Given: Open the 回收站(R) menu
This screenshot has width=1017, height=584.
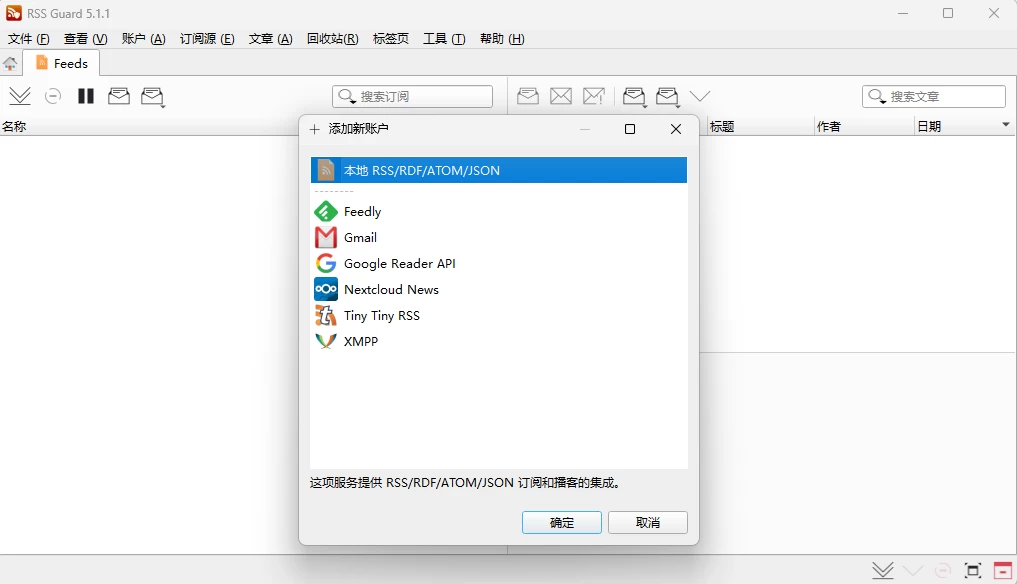Looking at the screenshot, I should coord(333,39).
